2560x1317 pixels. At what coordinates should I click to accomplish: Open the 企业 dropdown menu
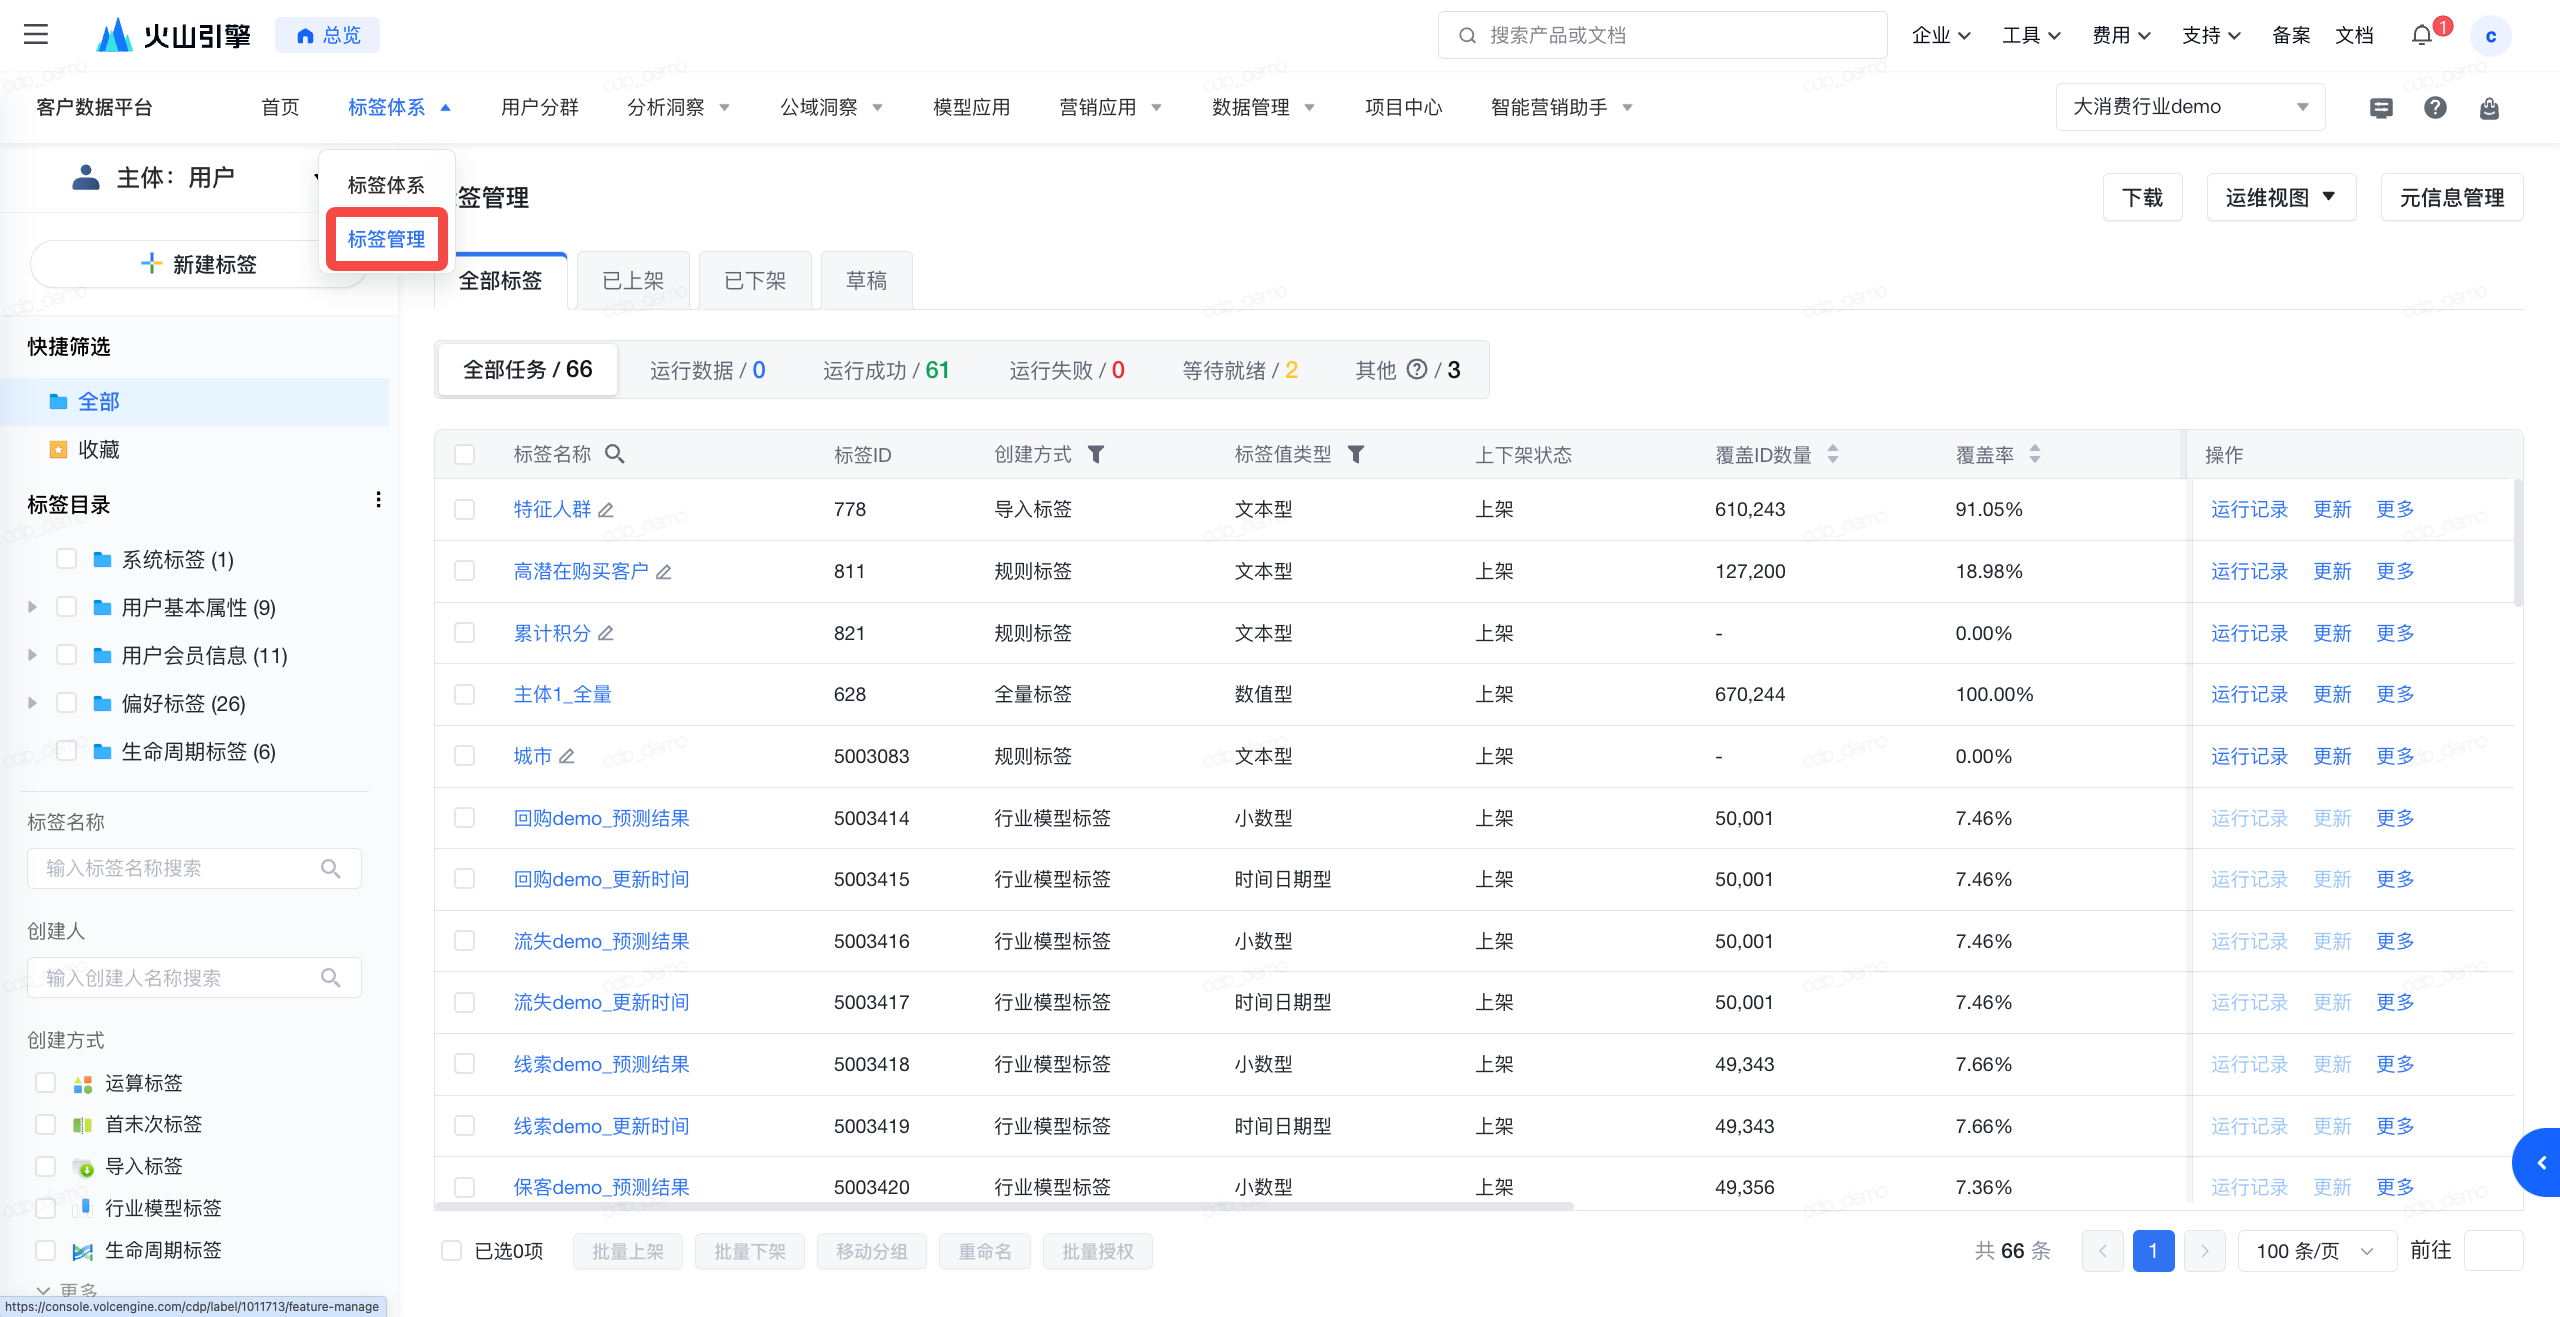[x=1941, y=36]
